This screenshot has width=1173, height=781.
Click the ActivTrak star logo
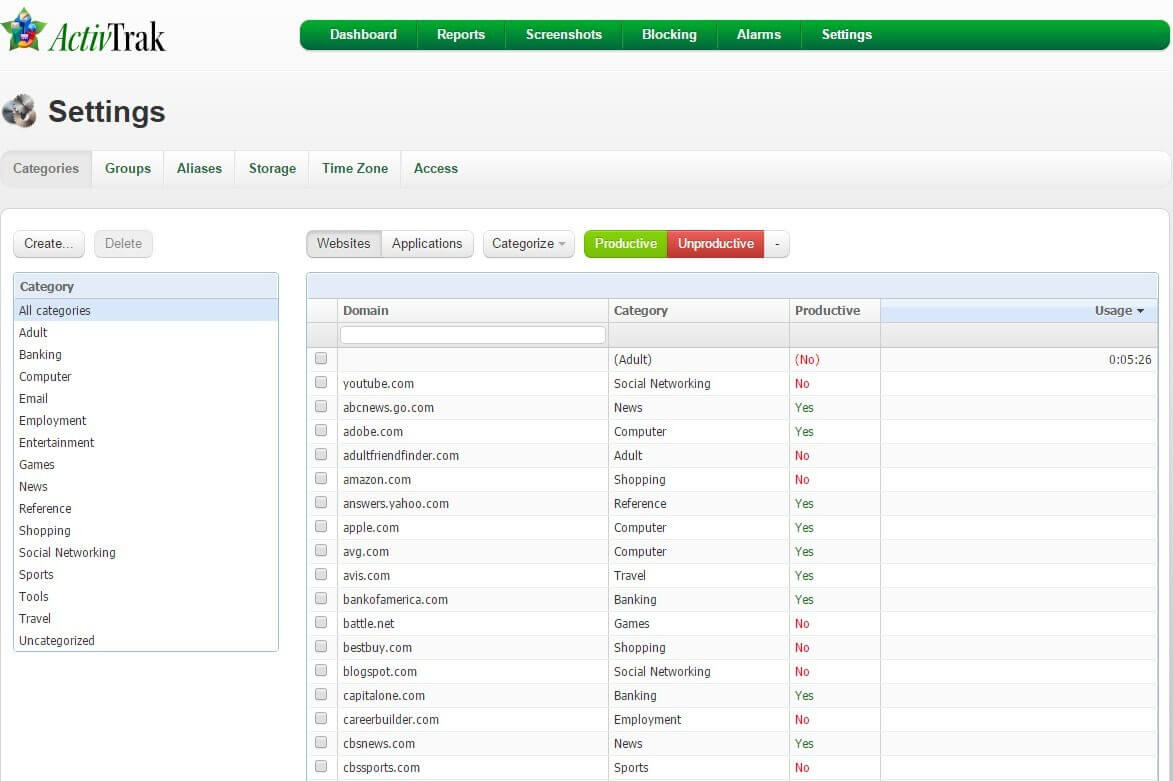24,30
